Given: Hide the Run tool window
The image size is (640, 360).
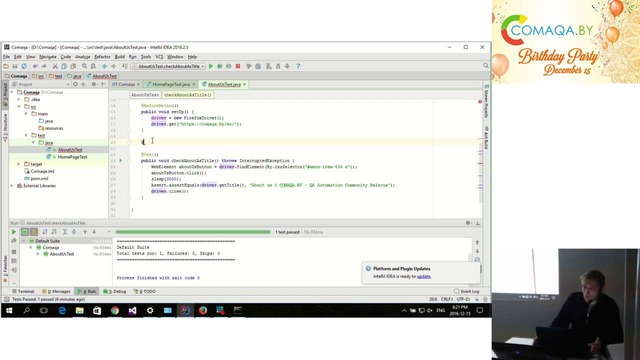Looking at the screenshot, I should coord(478,223).
